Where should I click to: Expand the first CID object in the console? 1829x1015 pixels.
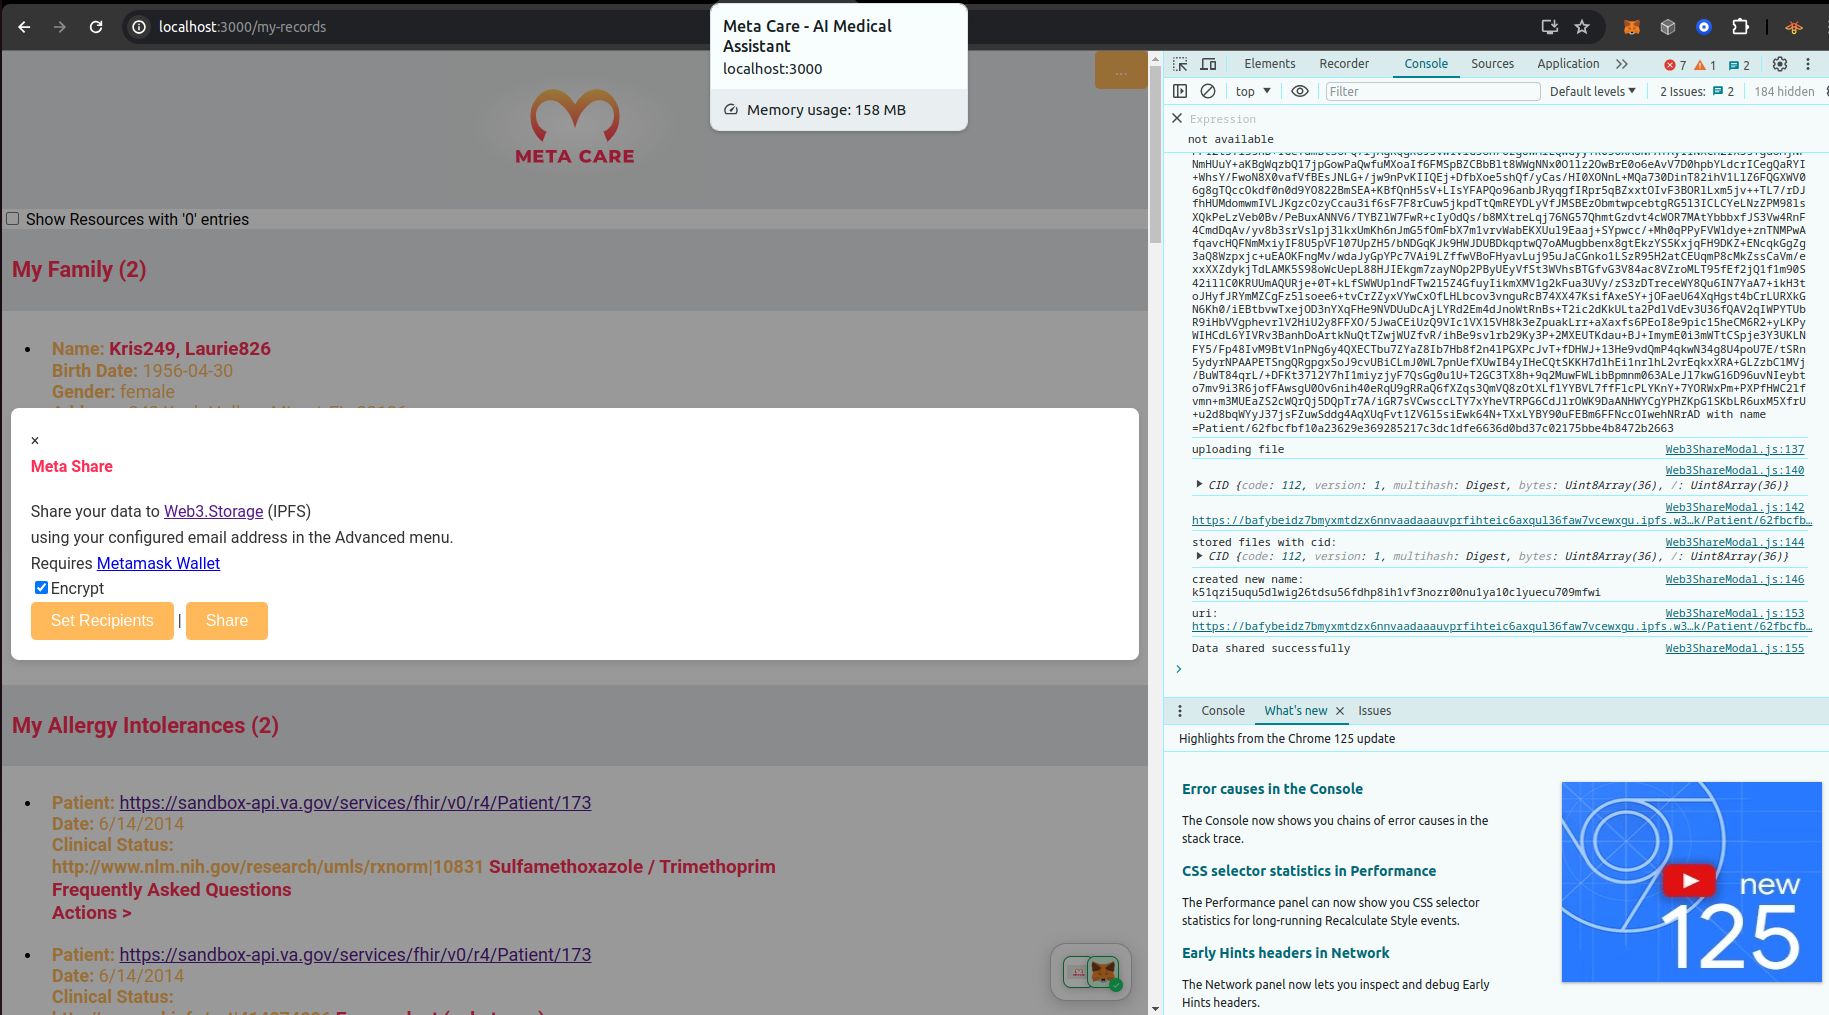pyautogui.click(x=1199, y=485)
